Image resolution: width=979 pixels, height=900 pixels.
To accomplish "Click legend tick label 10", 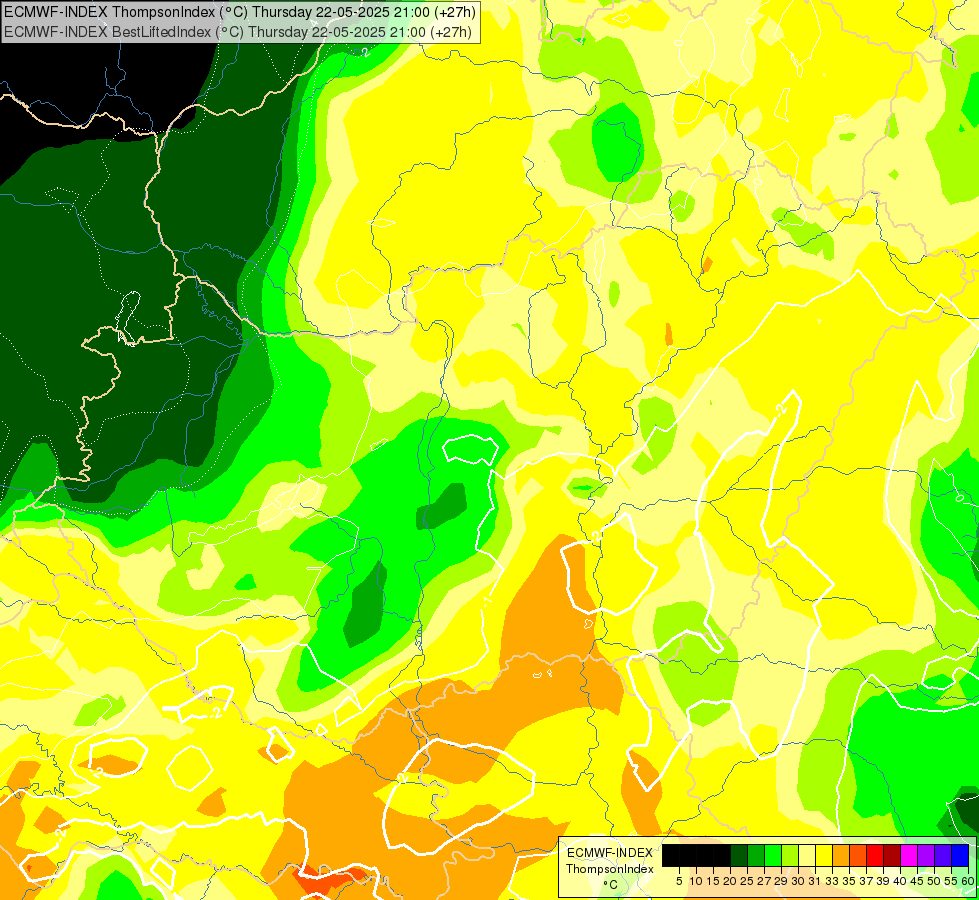I will tap(696, 881).
